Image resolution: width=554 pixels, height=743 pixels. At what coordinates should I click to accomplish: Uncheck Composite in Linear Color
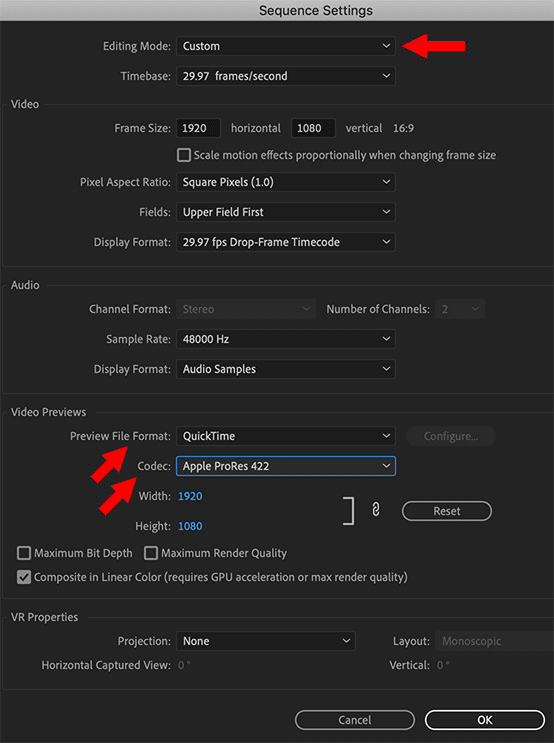click(24, 577)
